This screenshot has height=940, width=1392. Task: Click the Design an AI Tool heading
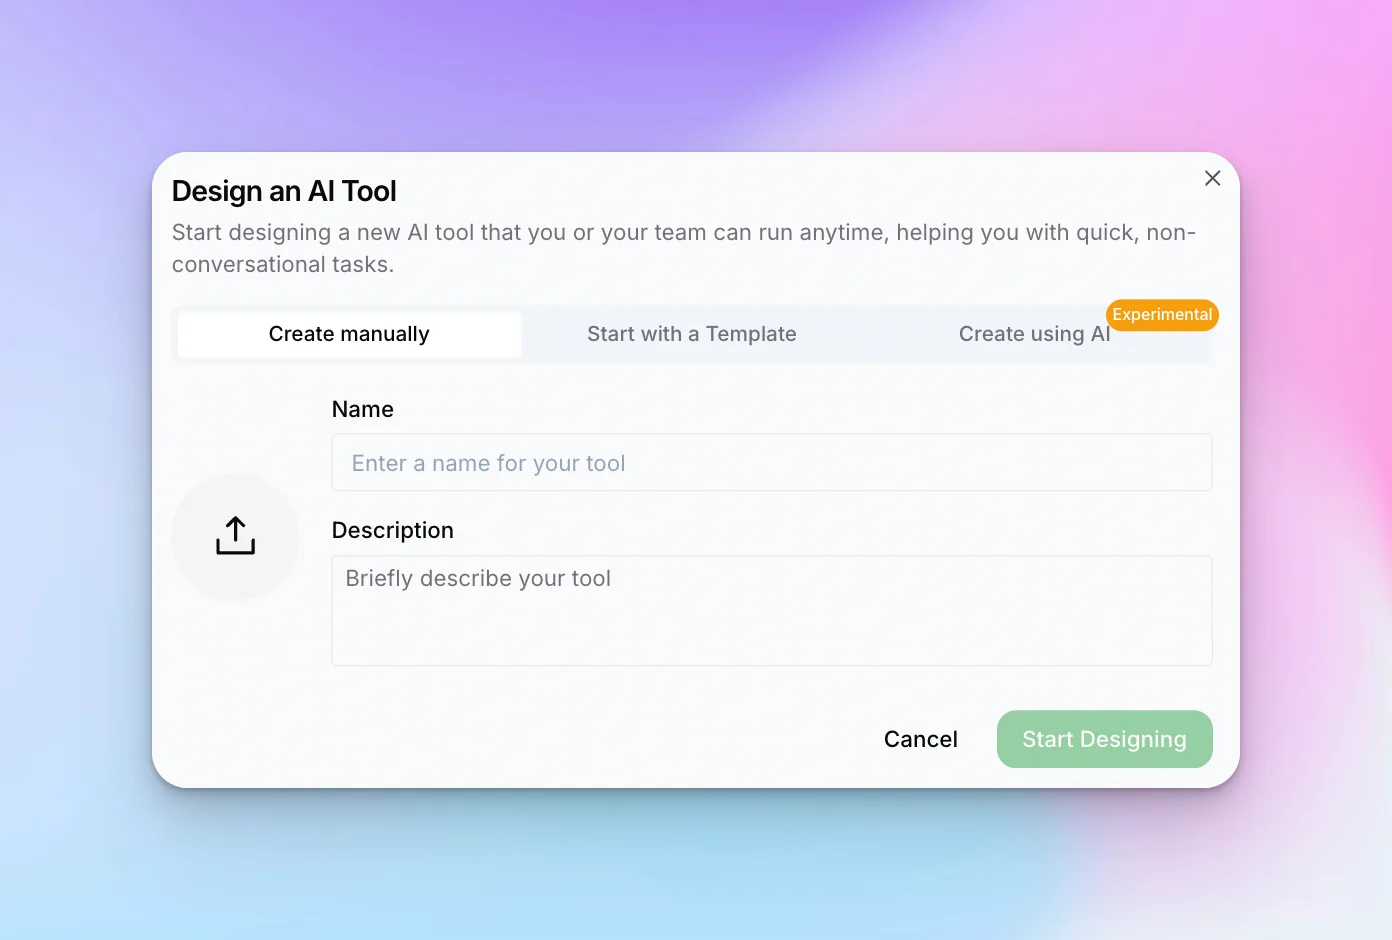[284, 191]
